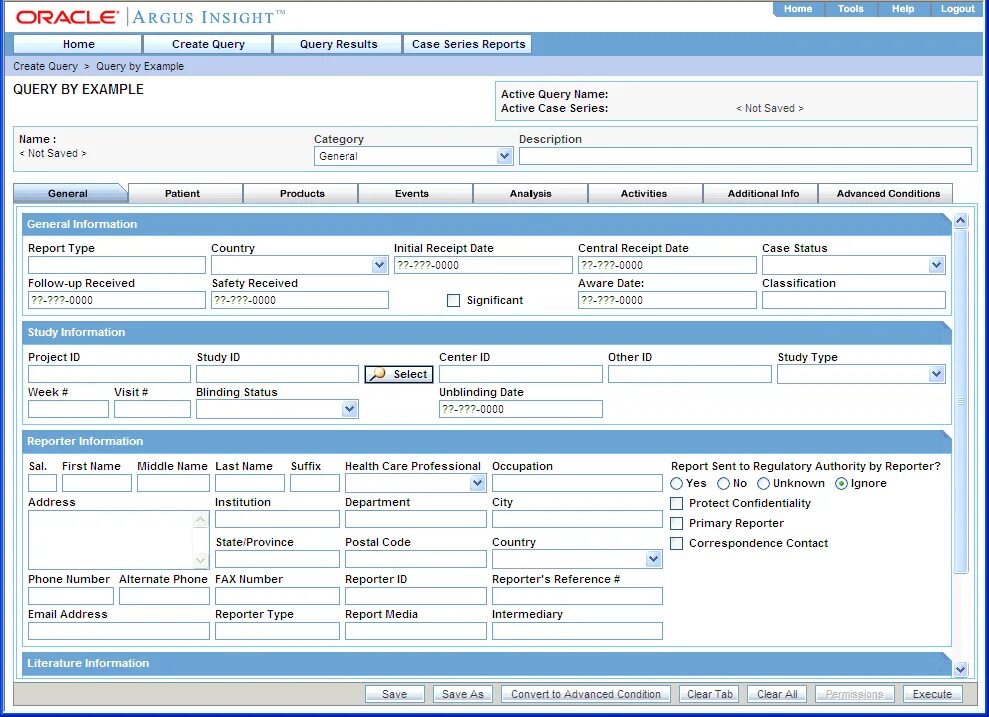The image size is (989, 717).
Task: Click the Address box scroll down arrow
Action: (x=200, y=560)
